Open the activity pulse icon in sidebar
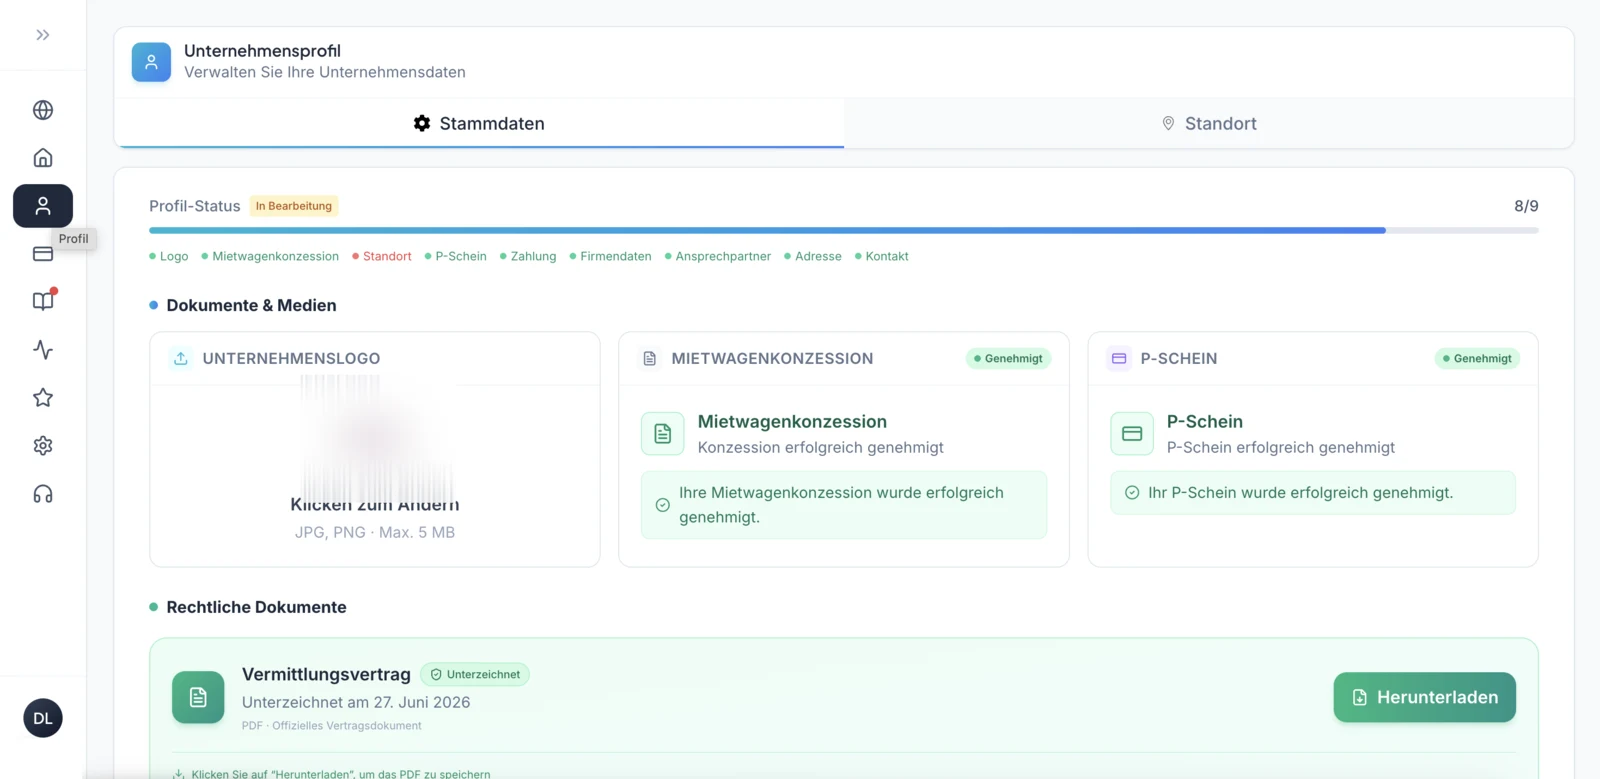Screen dimensions: 1600x779 click(43, 350)
